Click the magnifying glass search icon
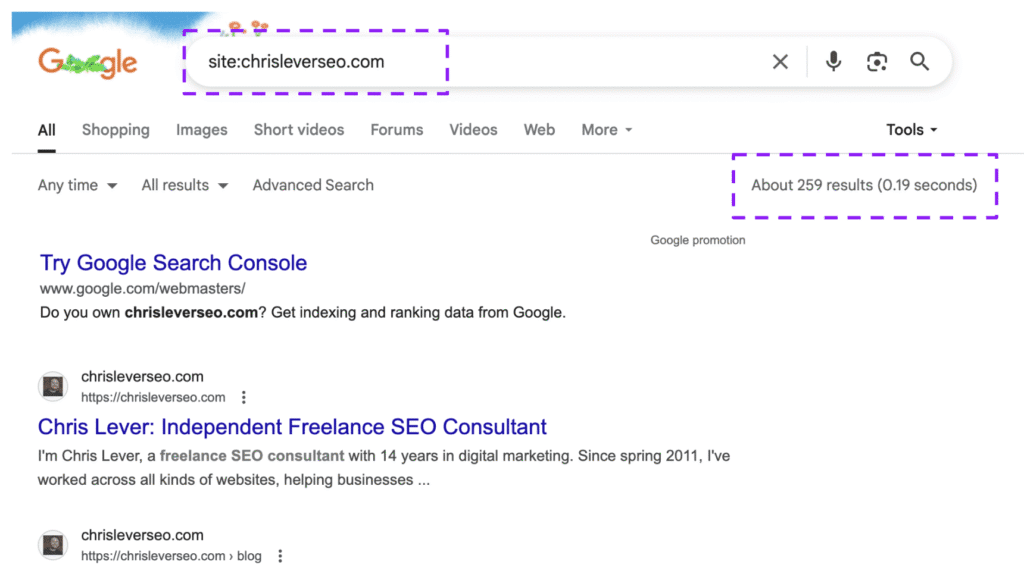Screen dimensions: 1024x577 pos(920,62)
